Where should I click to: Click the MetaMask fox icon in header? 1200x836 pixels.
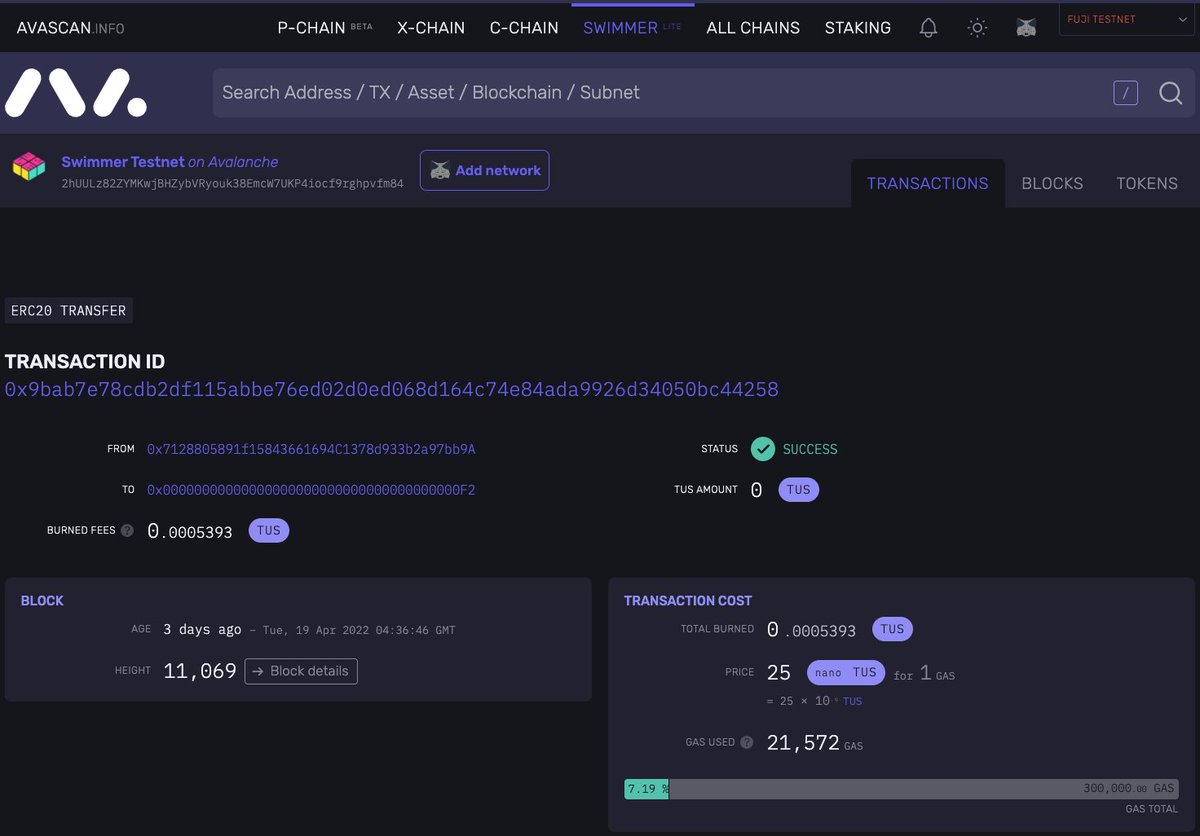coord(1026,28)
